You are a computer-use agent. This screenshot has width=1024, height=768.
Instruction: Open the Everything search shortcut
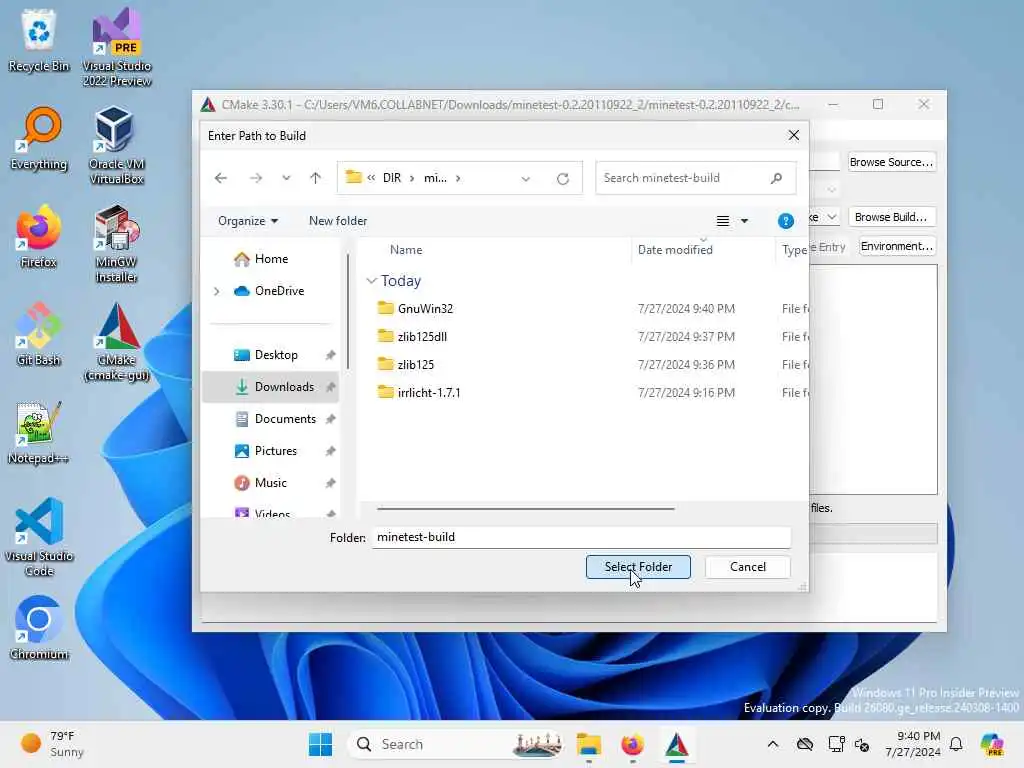[39, 138]
